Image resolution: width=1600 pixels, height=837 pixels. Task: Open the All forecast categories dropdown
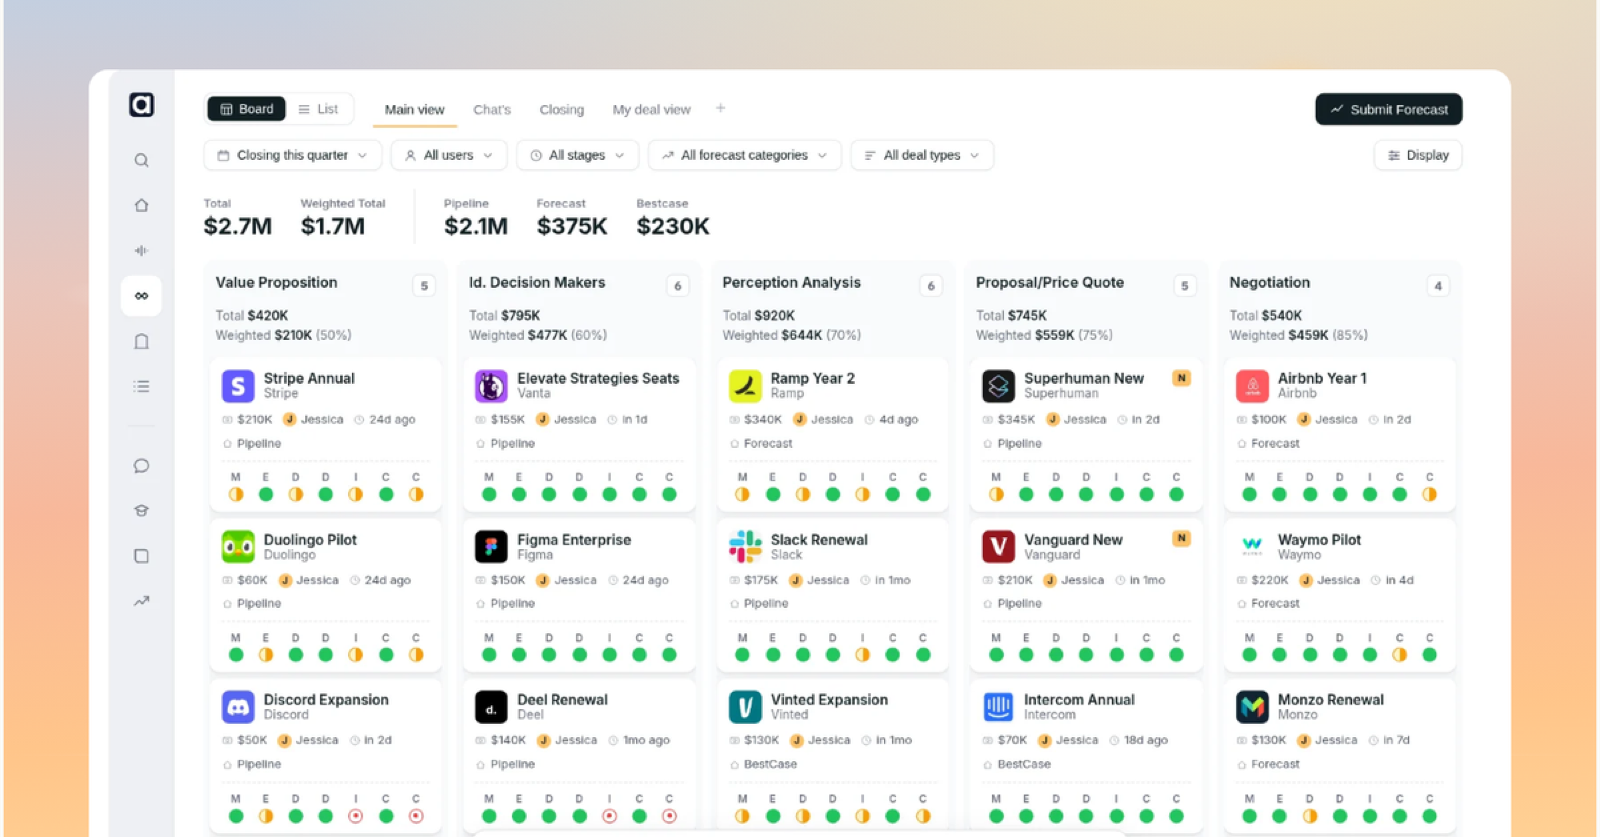745,155
